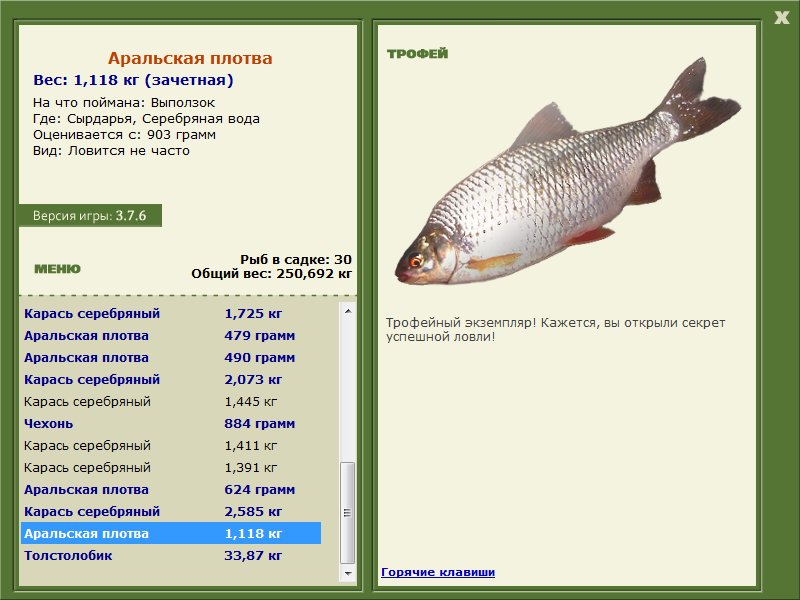Click the scrollbar down arrow in fish list
The image size is (800, 600).
coord(347,573)
